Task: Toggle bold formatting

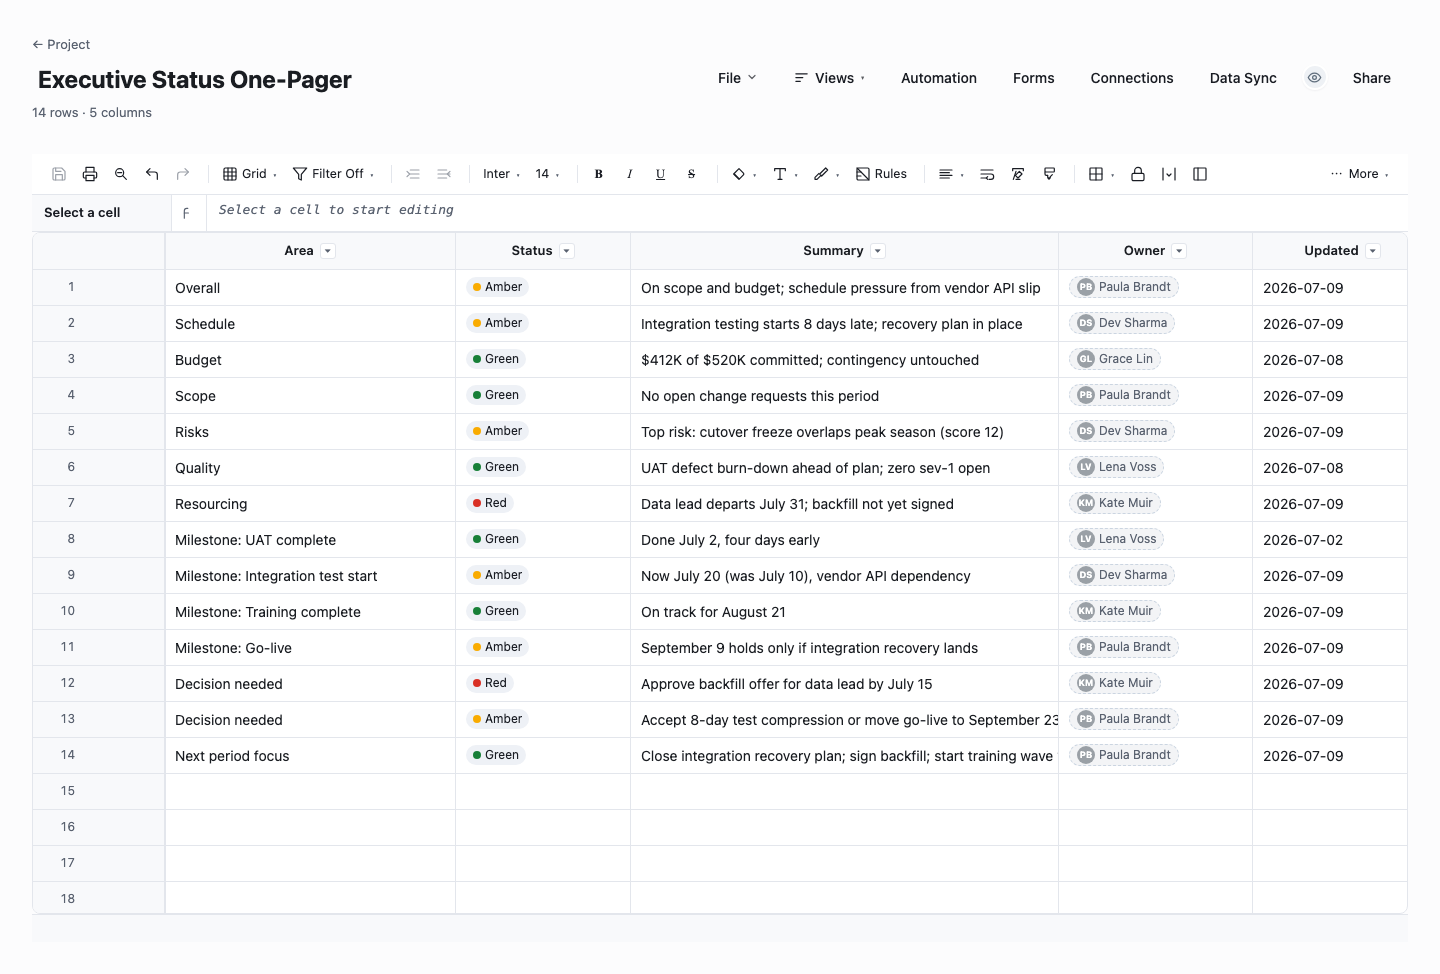Action: 599,174
